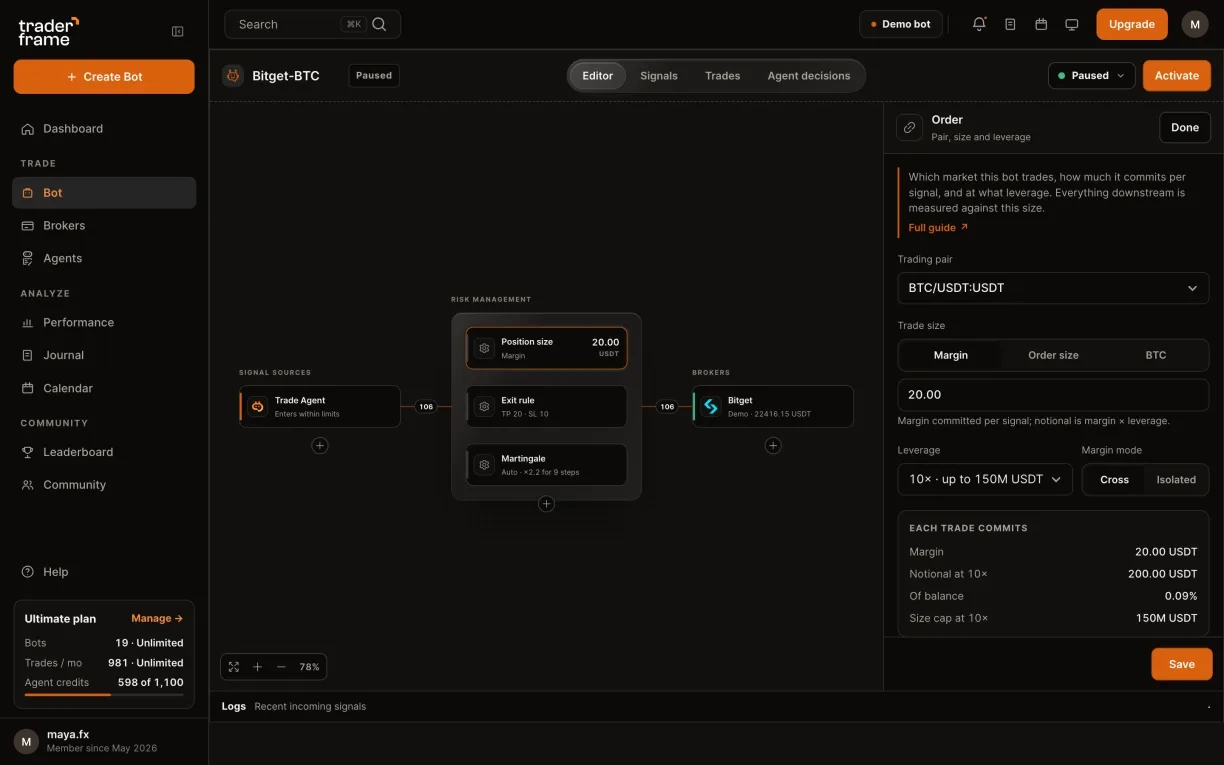Click the Done button
Screen dimensions: 1224x765
[1185, 127]
